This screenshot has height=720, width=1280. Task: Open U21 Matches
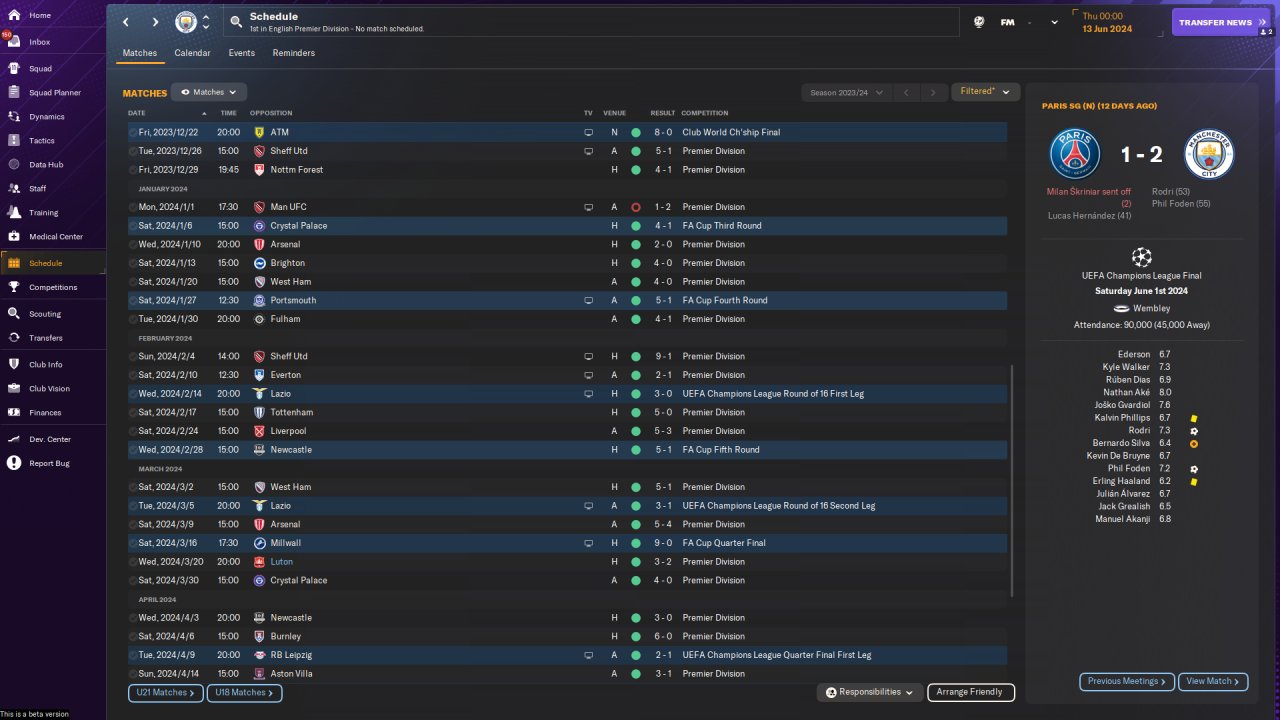[x=166, y=692]
